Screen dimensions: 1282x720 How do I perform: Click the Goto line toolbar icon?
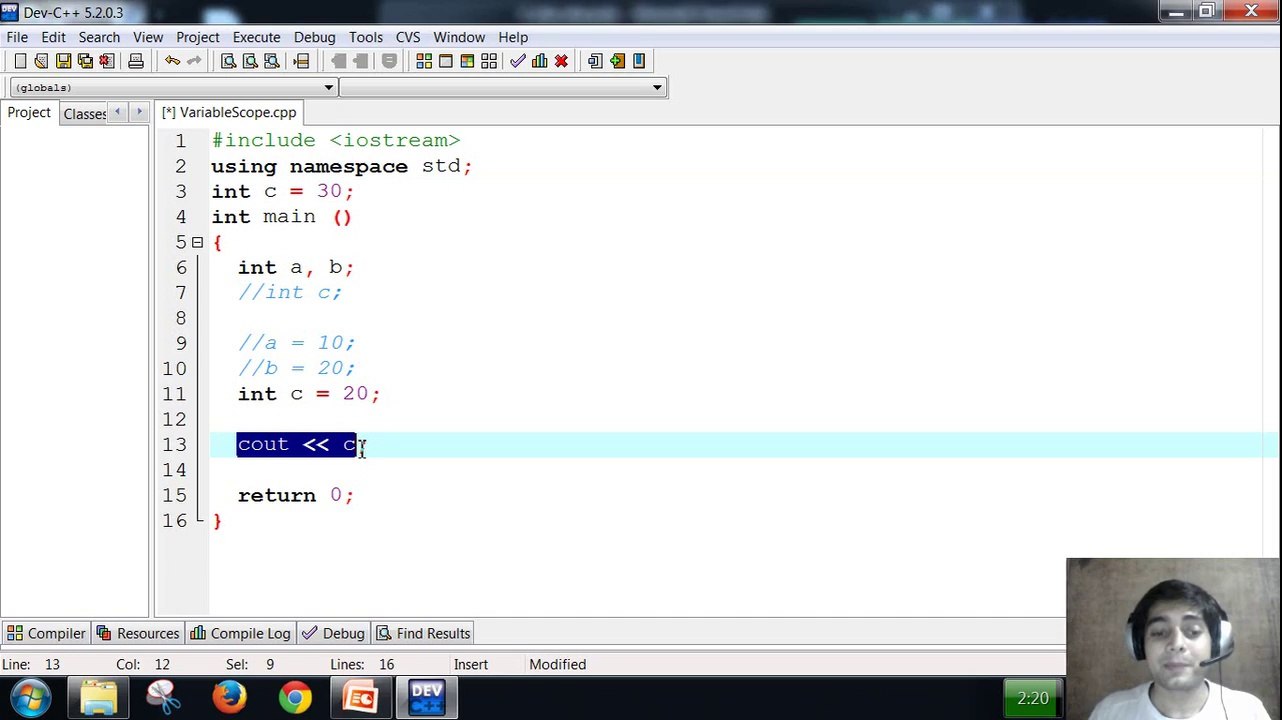(x=301, y=61)
